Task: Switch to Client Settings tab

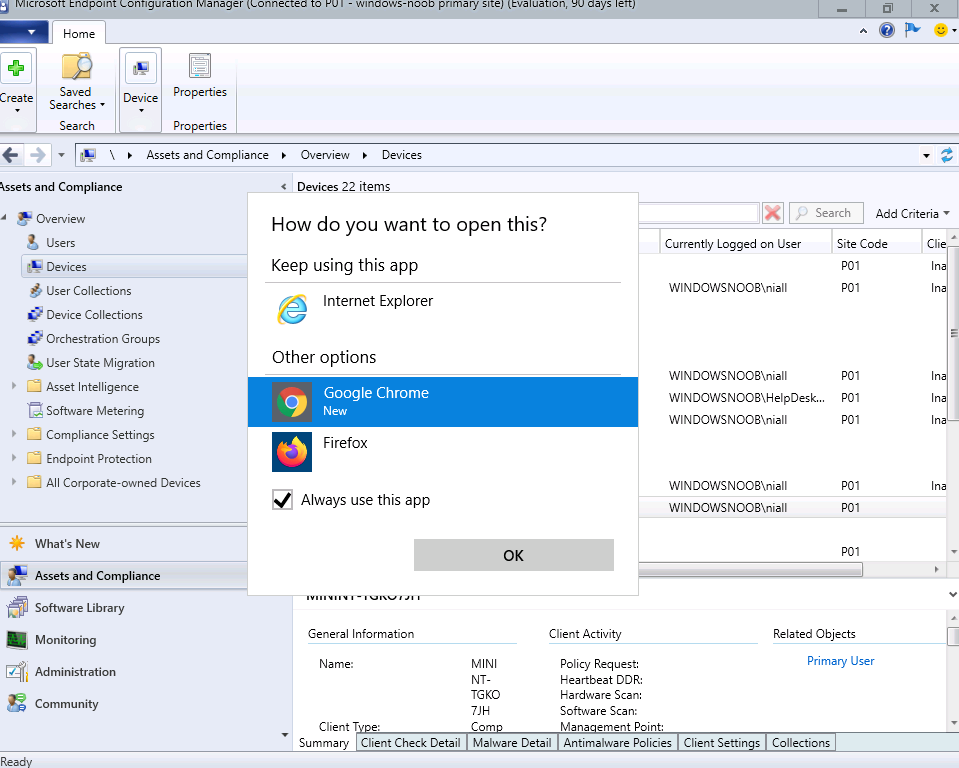Action: click(722, 742)
